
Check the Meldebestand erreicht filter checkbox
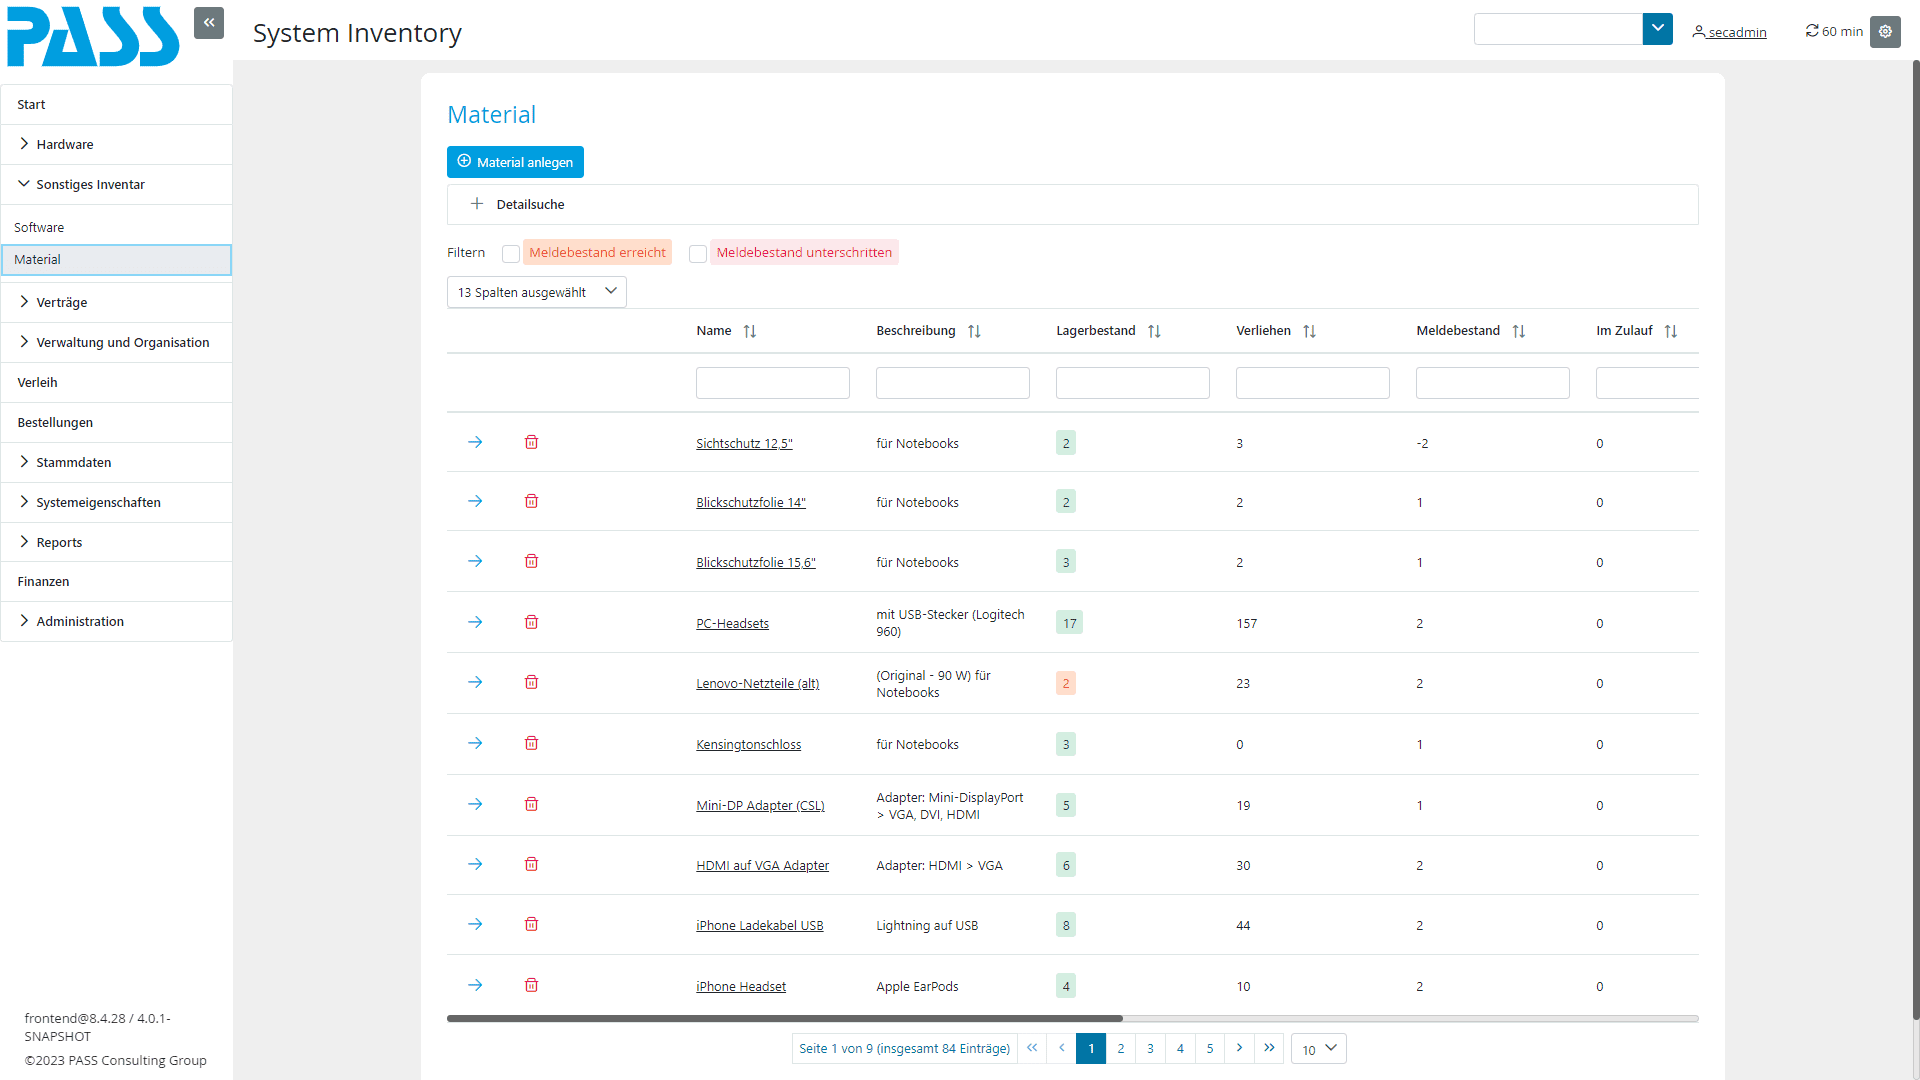tap(511, 253)
